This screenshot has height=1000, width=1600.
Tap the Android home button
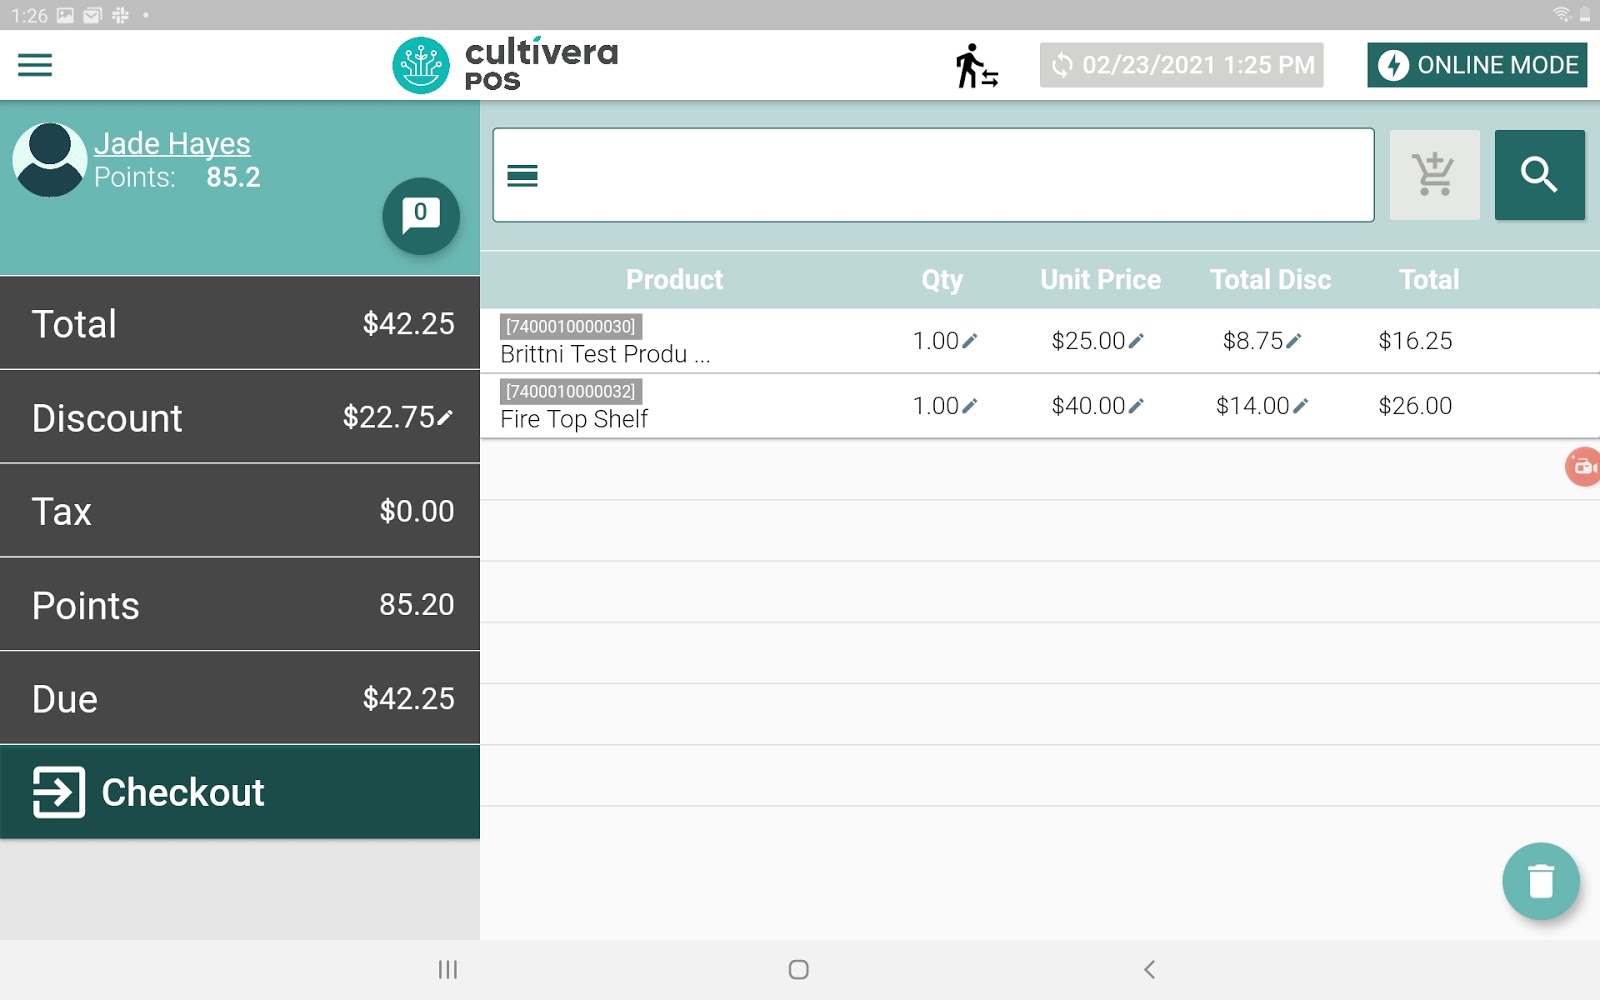798,969
